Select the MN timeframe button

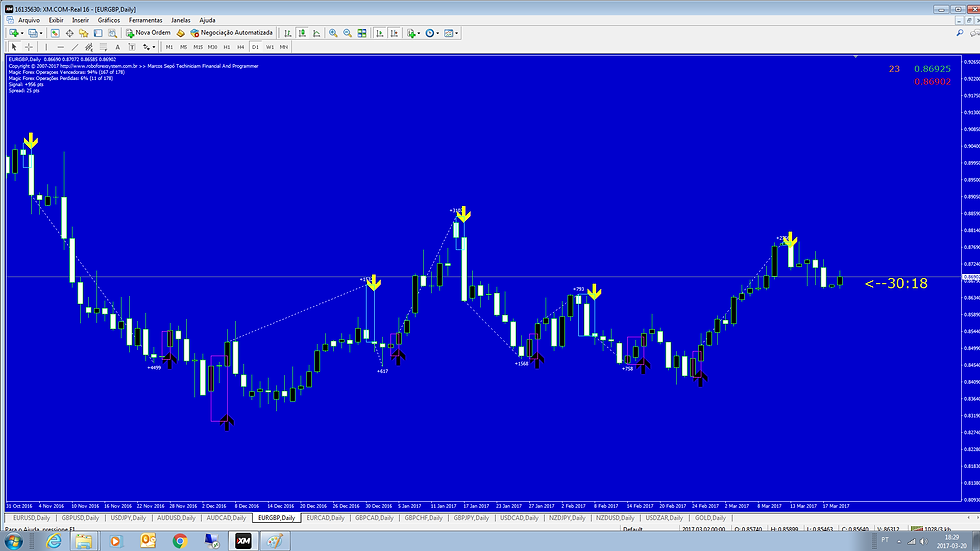284,47
